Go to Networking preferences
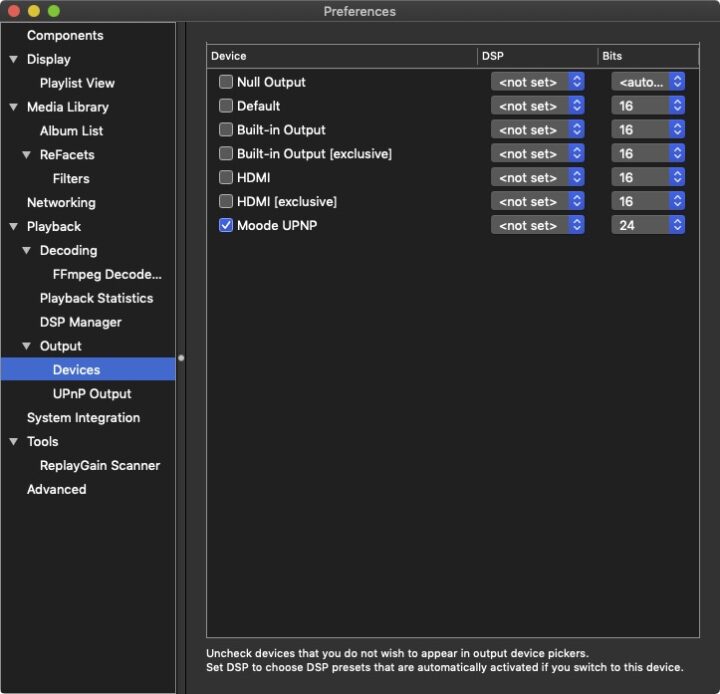The width and height of the screenshot is (720, 694). (x=61, y=202)
